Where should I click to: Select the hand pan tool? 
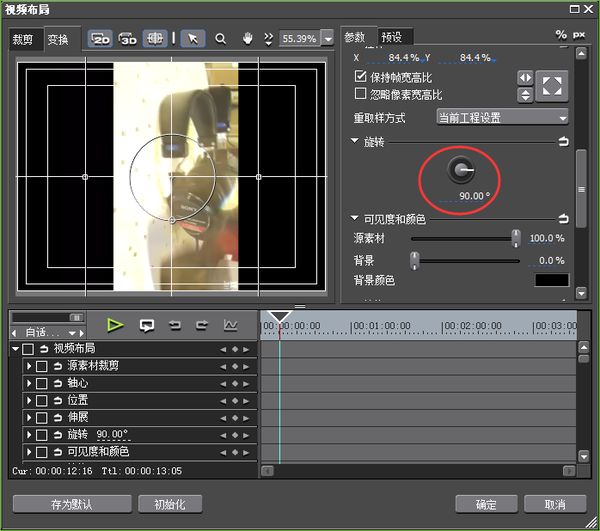248,38
